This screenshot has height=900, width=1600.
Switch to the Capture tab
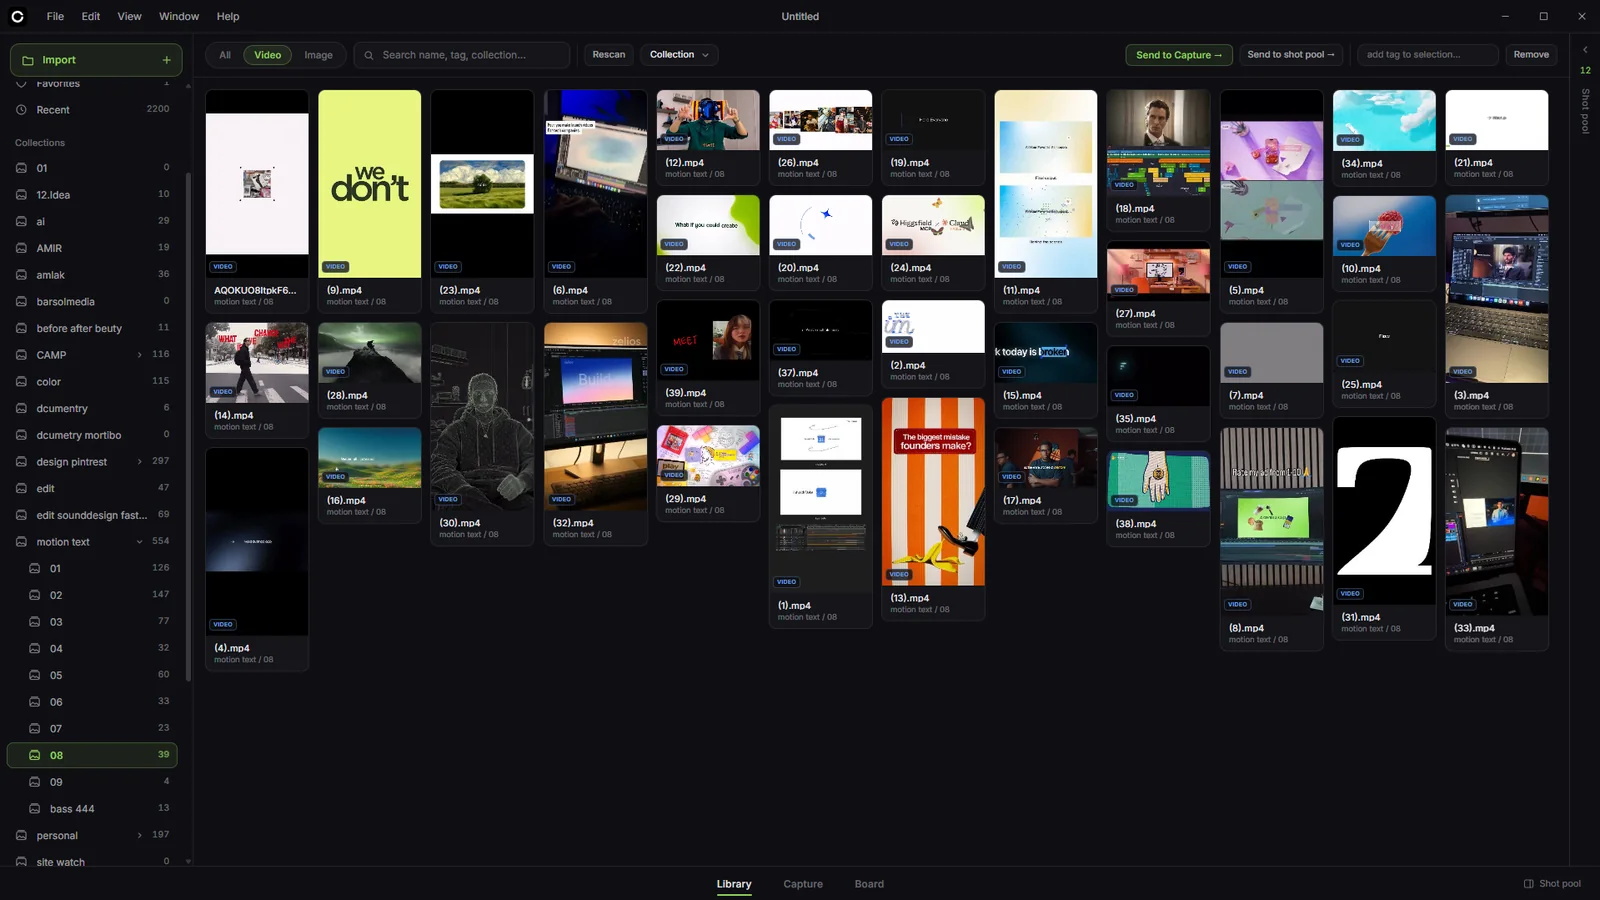click(x=803, y=884)
